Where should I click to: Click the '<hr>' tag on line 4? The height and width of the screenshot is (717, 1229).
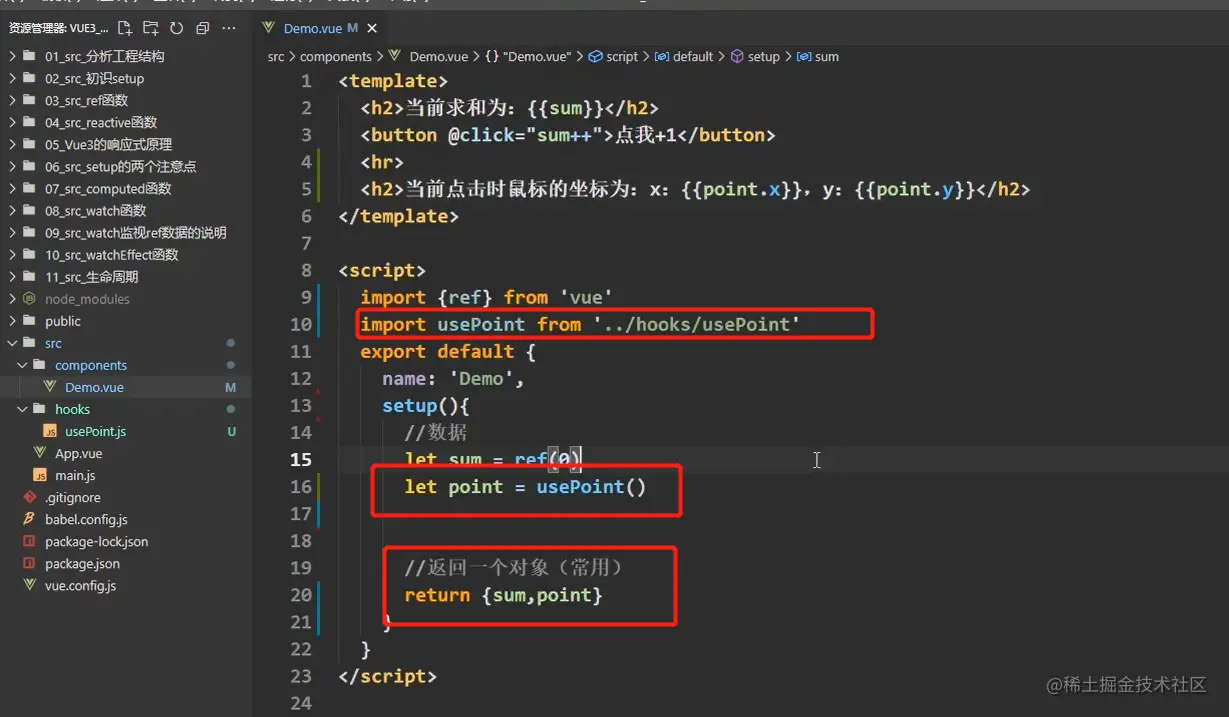[x=382, y=162]
